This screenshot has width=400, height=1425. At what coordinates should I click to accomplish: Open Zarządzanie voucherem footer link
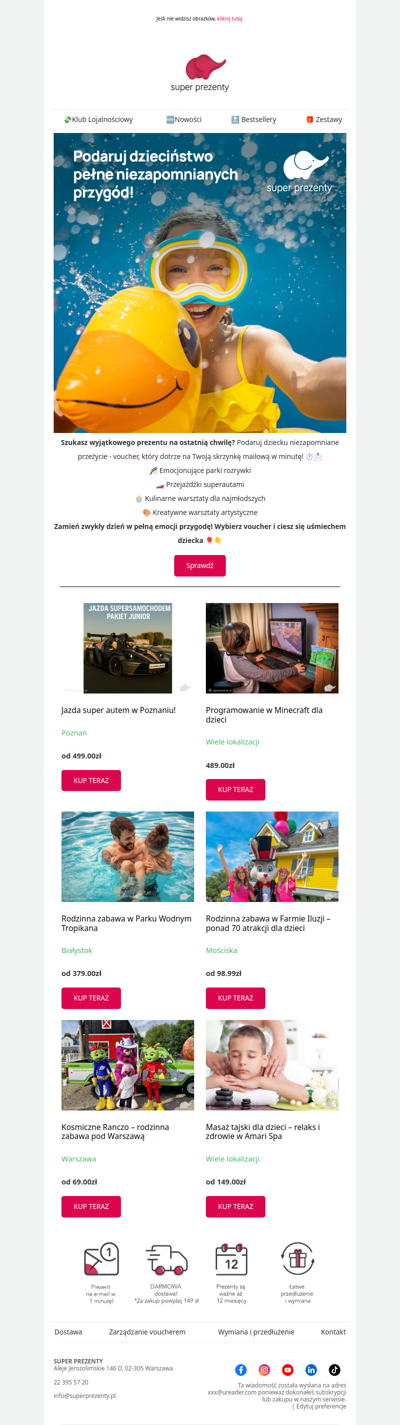point(147,1332)
